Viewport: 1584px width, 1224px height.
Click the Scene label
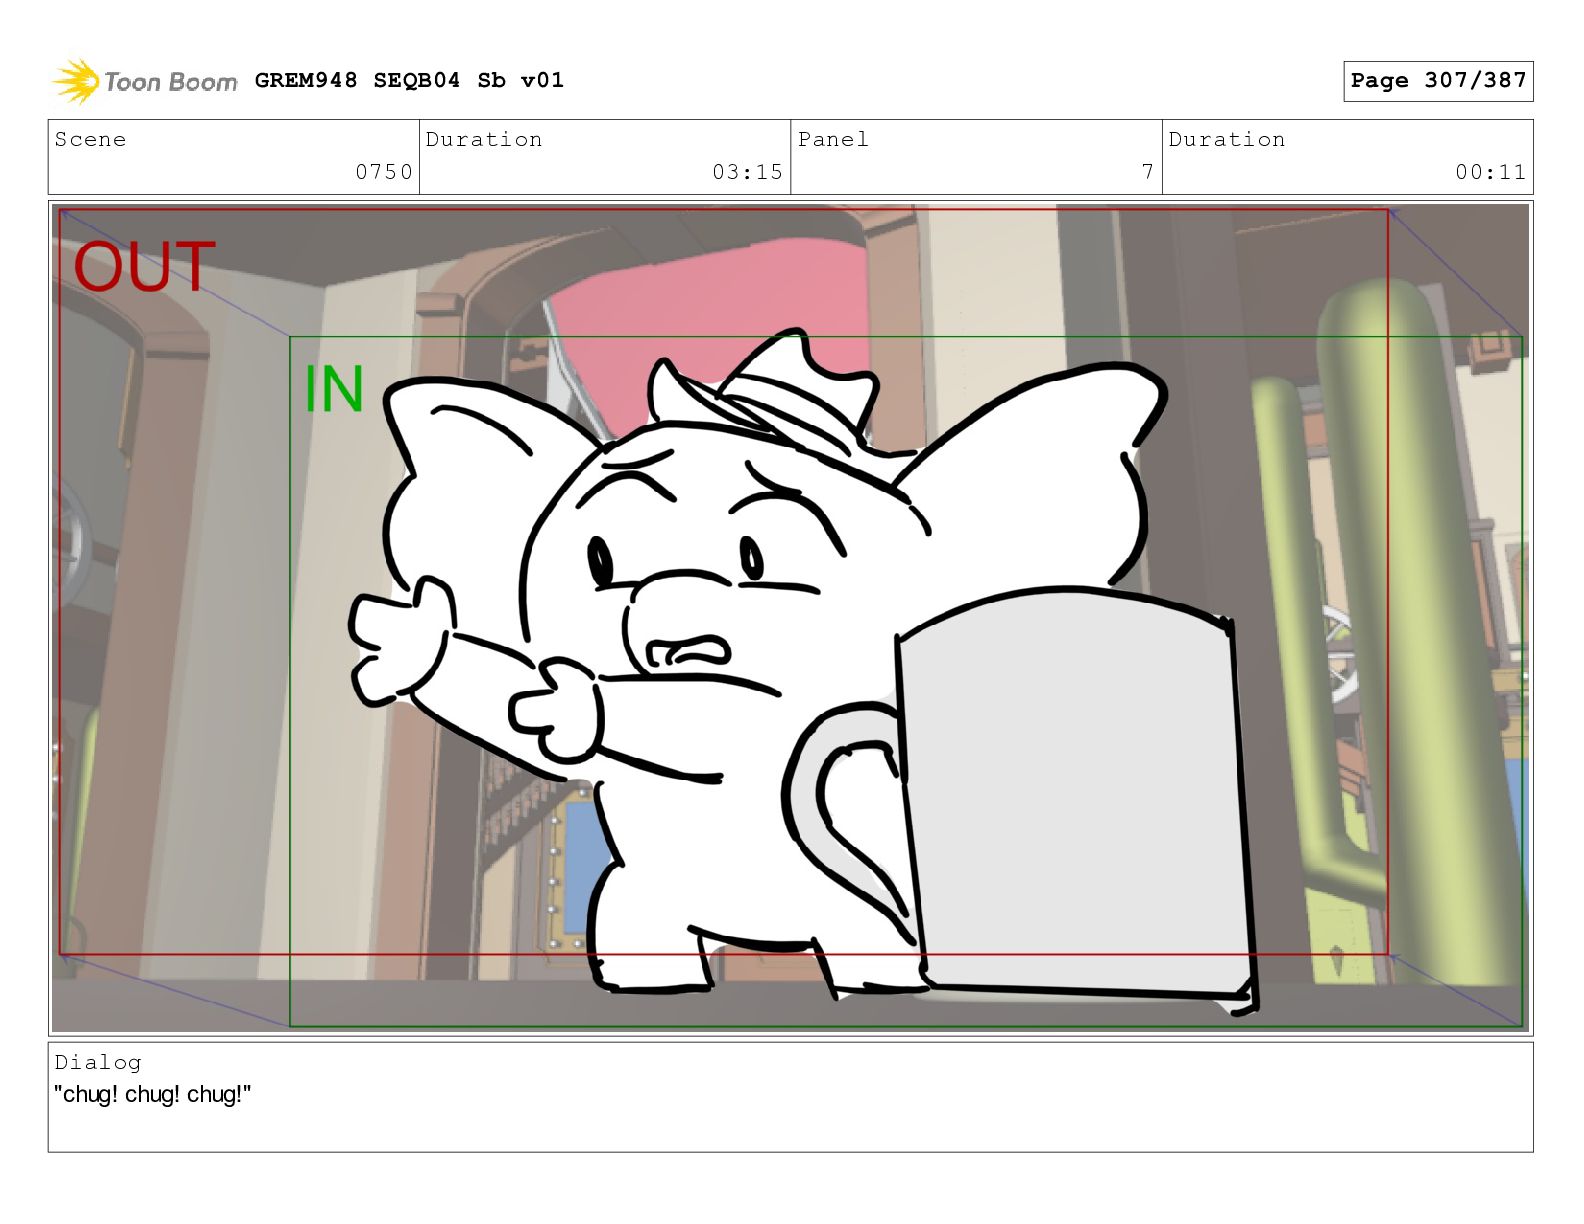pyautogui.click(x=90, y=139)
